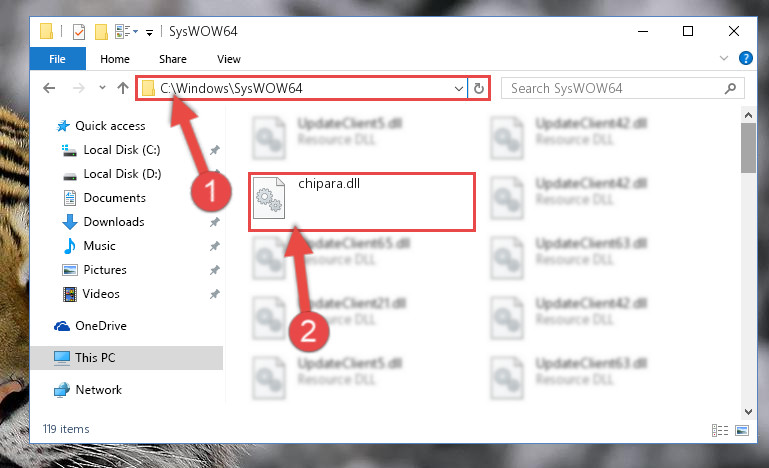
Task: Click the Up one level arrow
Action: (x=123, y=88)
